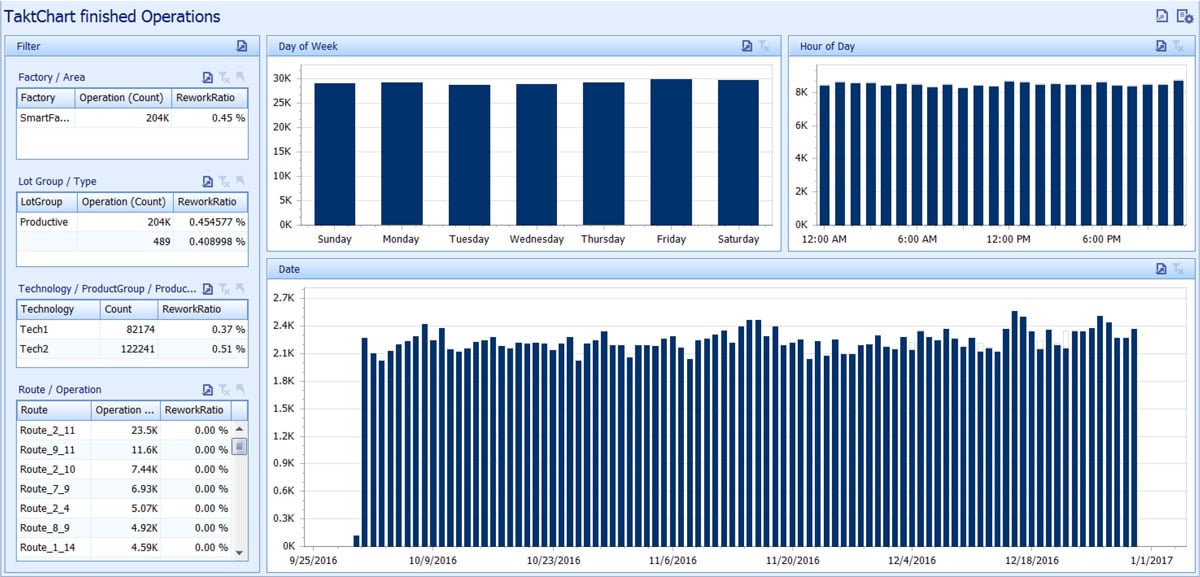Toggle the pin icon on Lot Group / Type
This screenshot has width=1200, height=577.
240,181
